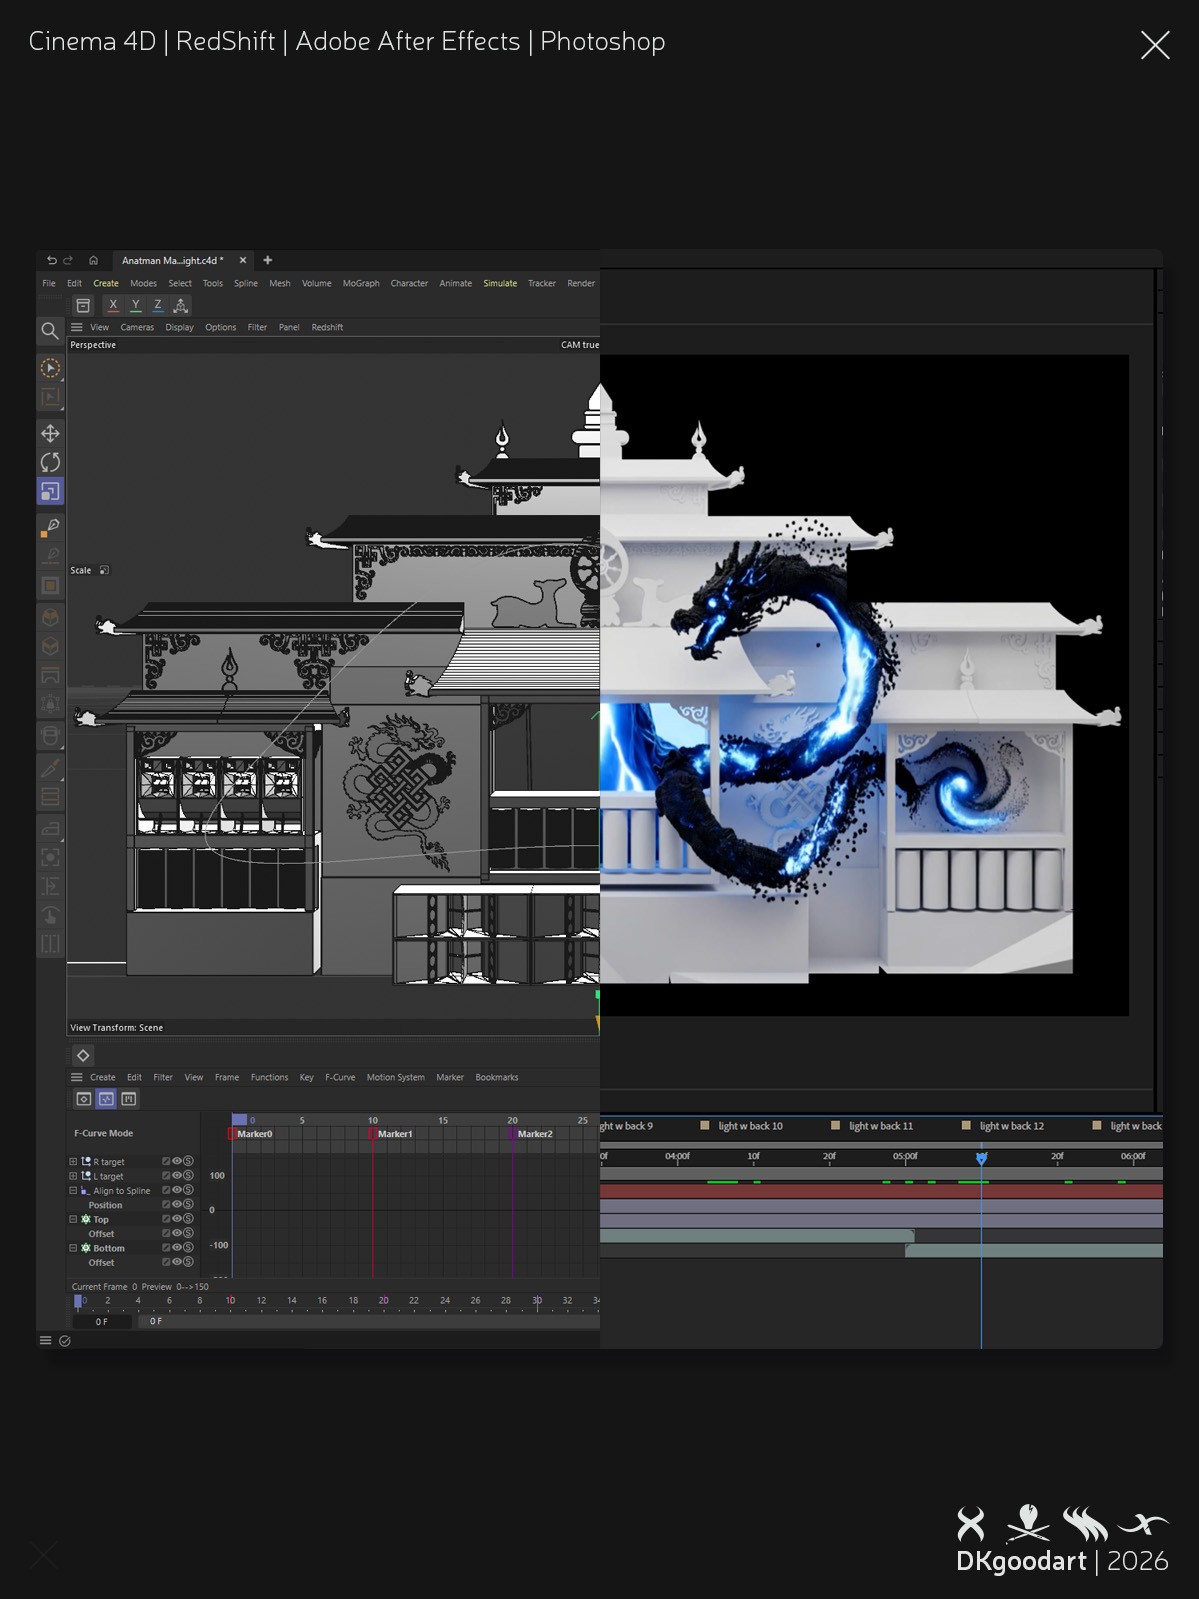1199x1599 pixels.
Task: Select the Move tool
Action: (x=50, y=433)
